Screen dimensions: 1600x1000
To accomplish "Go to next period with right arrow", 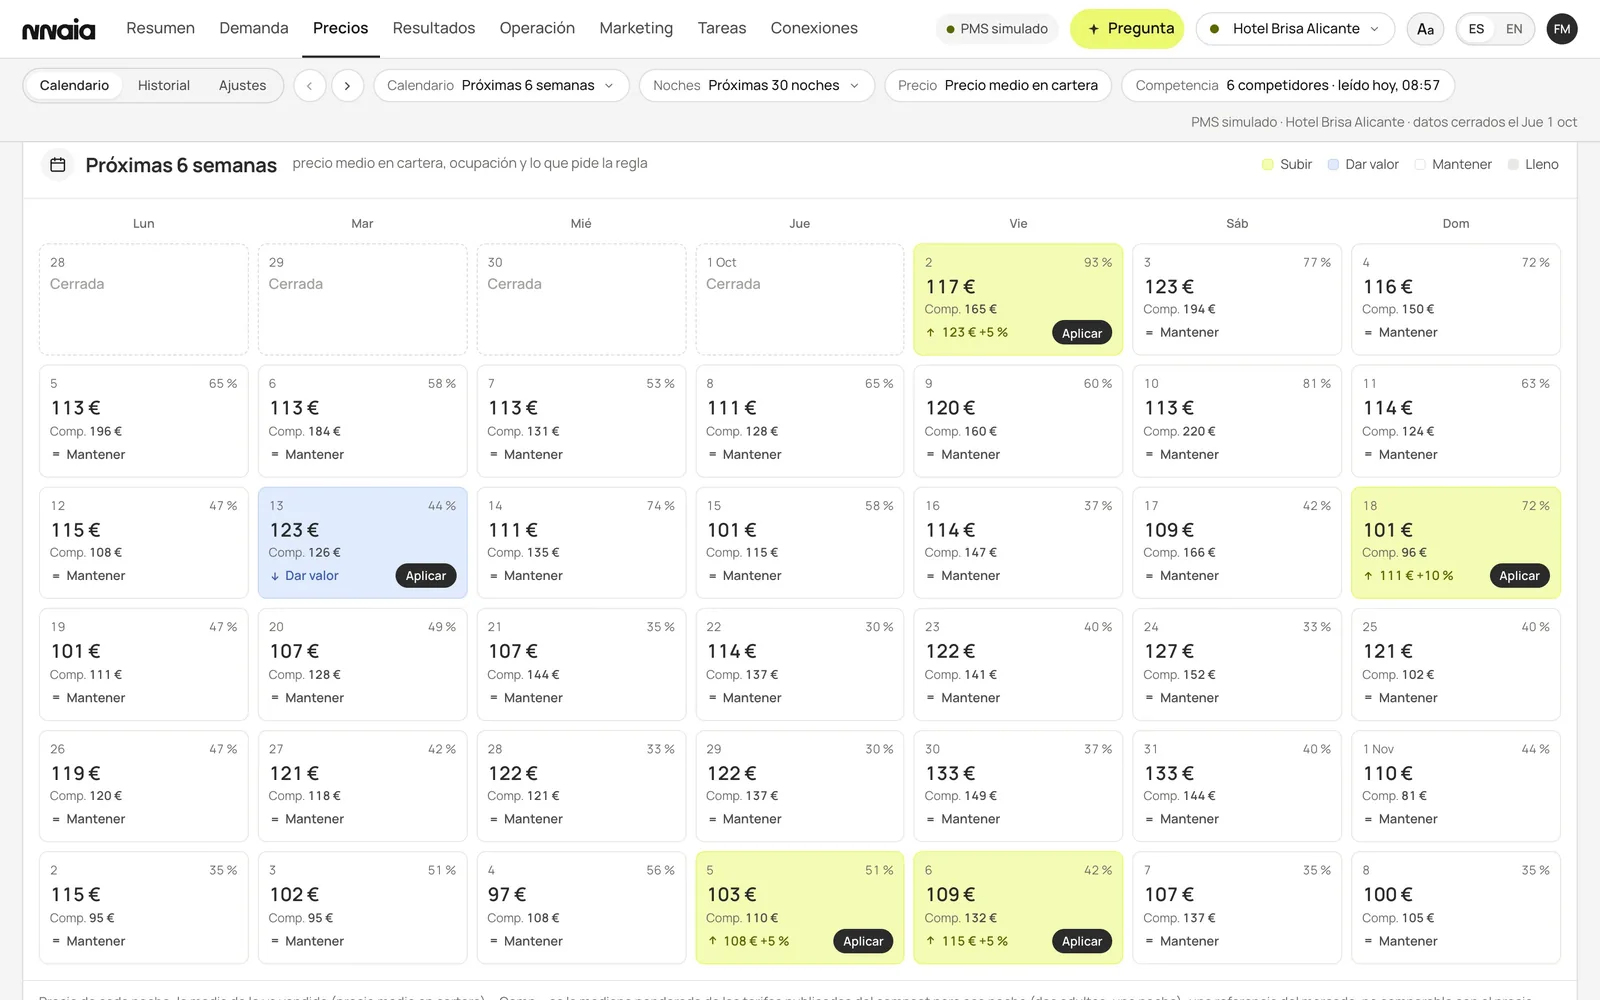I will click(x=347, y=86).
